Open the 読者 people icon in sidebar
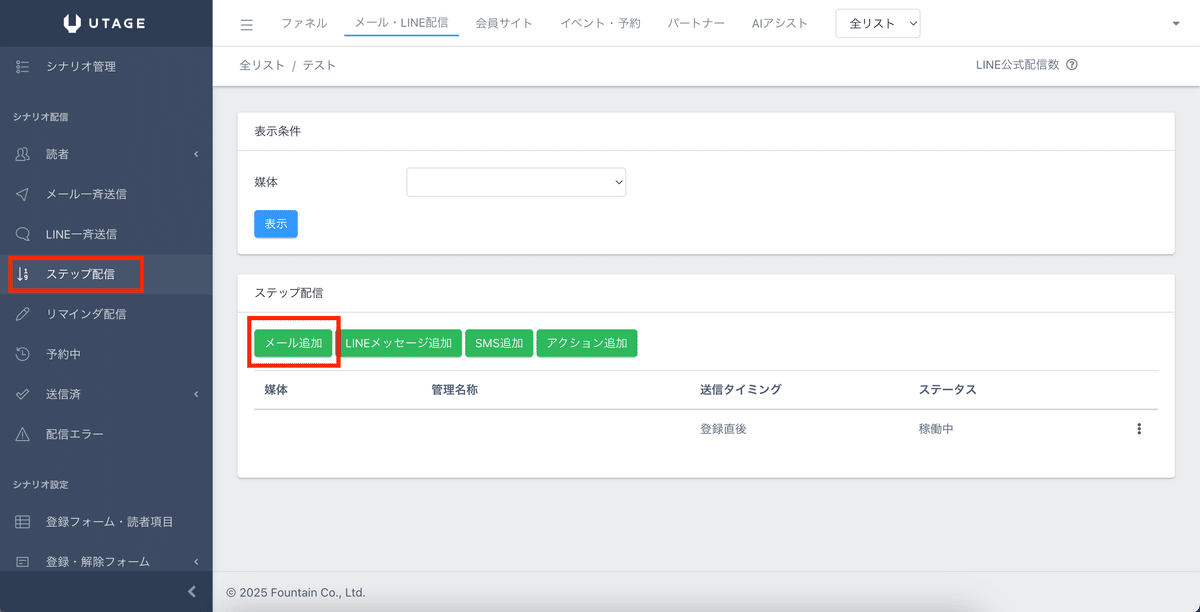Image resolution: width=1200 pixels, height=612 pixels. [22, 154]
